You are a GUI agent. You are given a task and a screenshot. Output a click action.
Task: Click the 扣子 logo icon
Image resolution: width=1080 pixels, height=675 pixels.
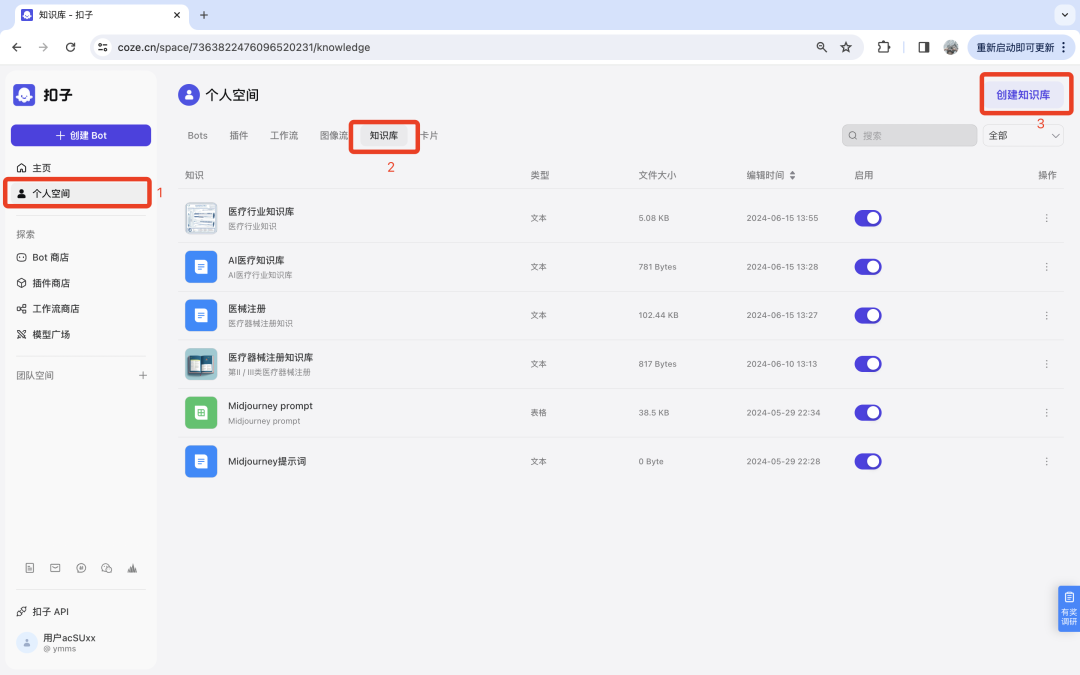[24, 95]
